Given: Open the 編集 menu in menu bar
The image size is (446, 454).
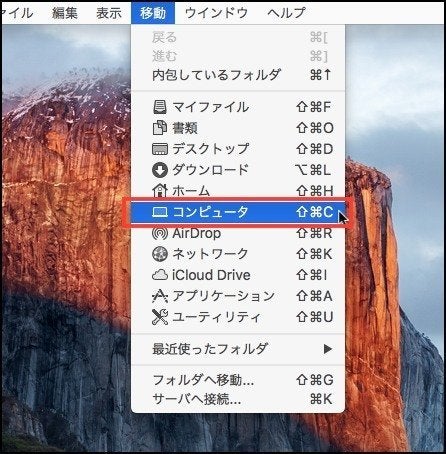Looking at the screenshot, I should 65,13.
